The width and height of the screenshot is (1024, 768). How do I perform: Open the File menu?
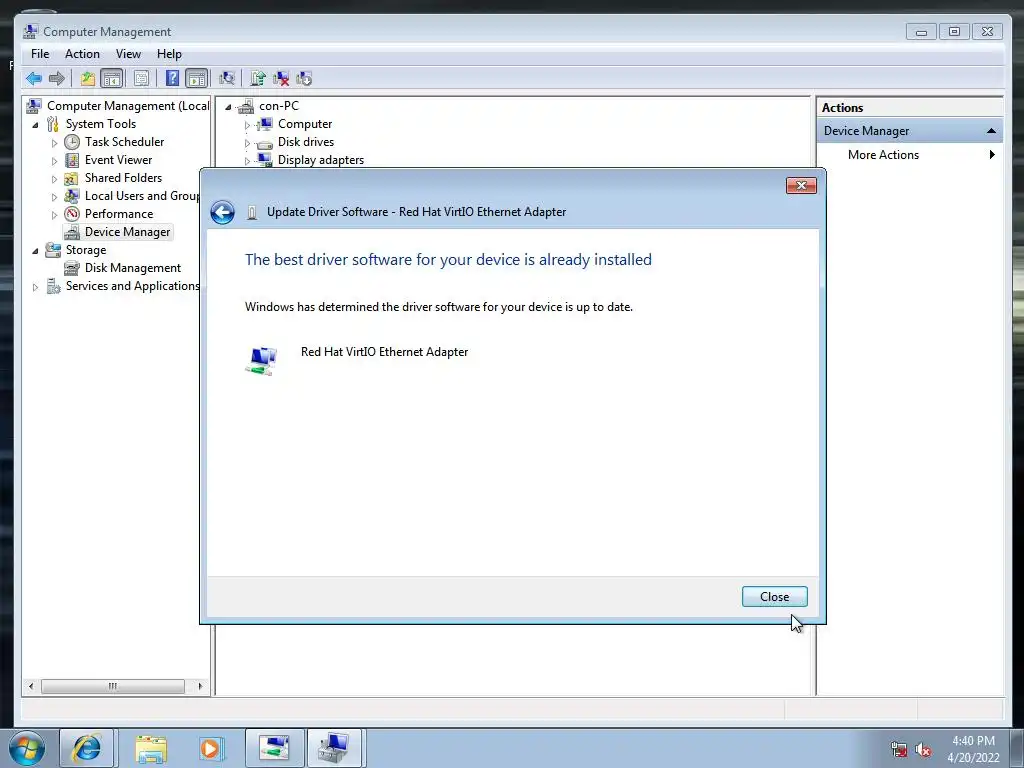[40, 54]
